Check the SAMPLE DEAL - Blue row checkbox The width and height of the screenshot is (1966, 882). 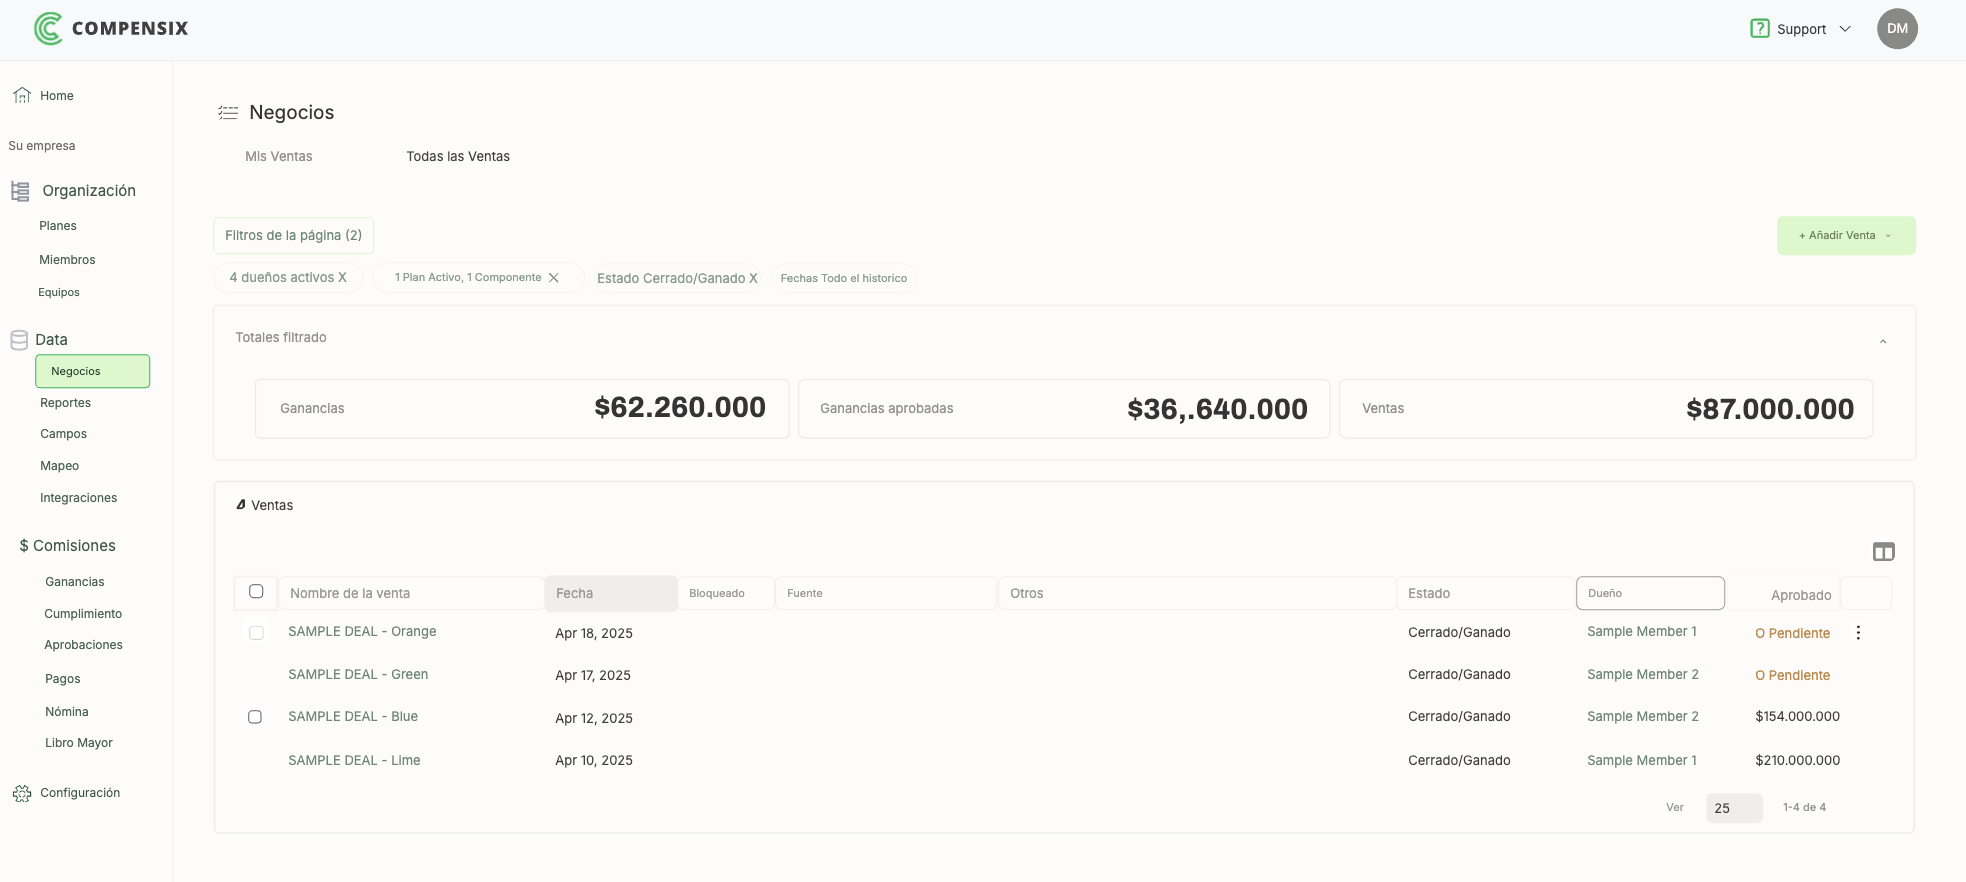coord(255,717)
